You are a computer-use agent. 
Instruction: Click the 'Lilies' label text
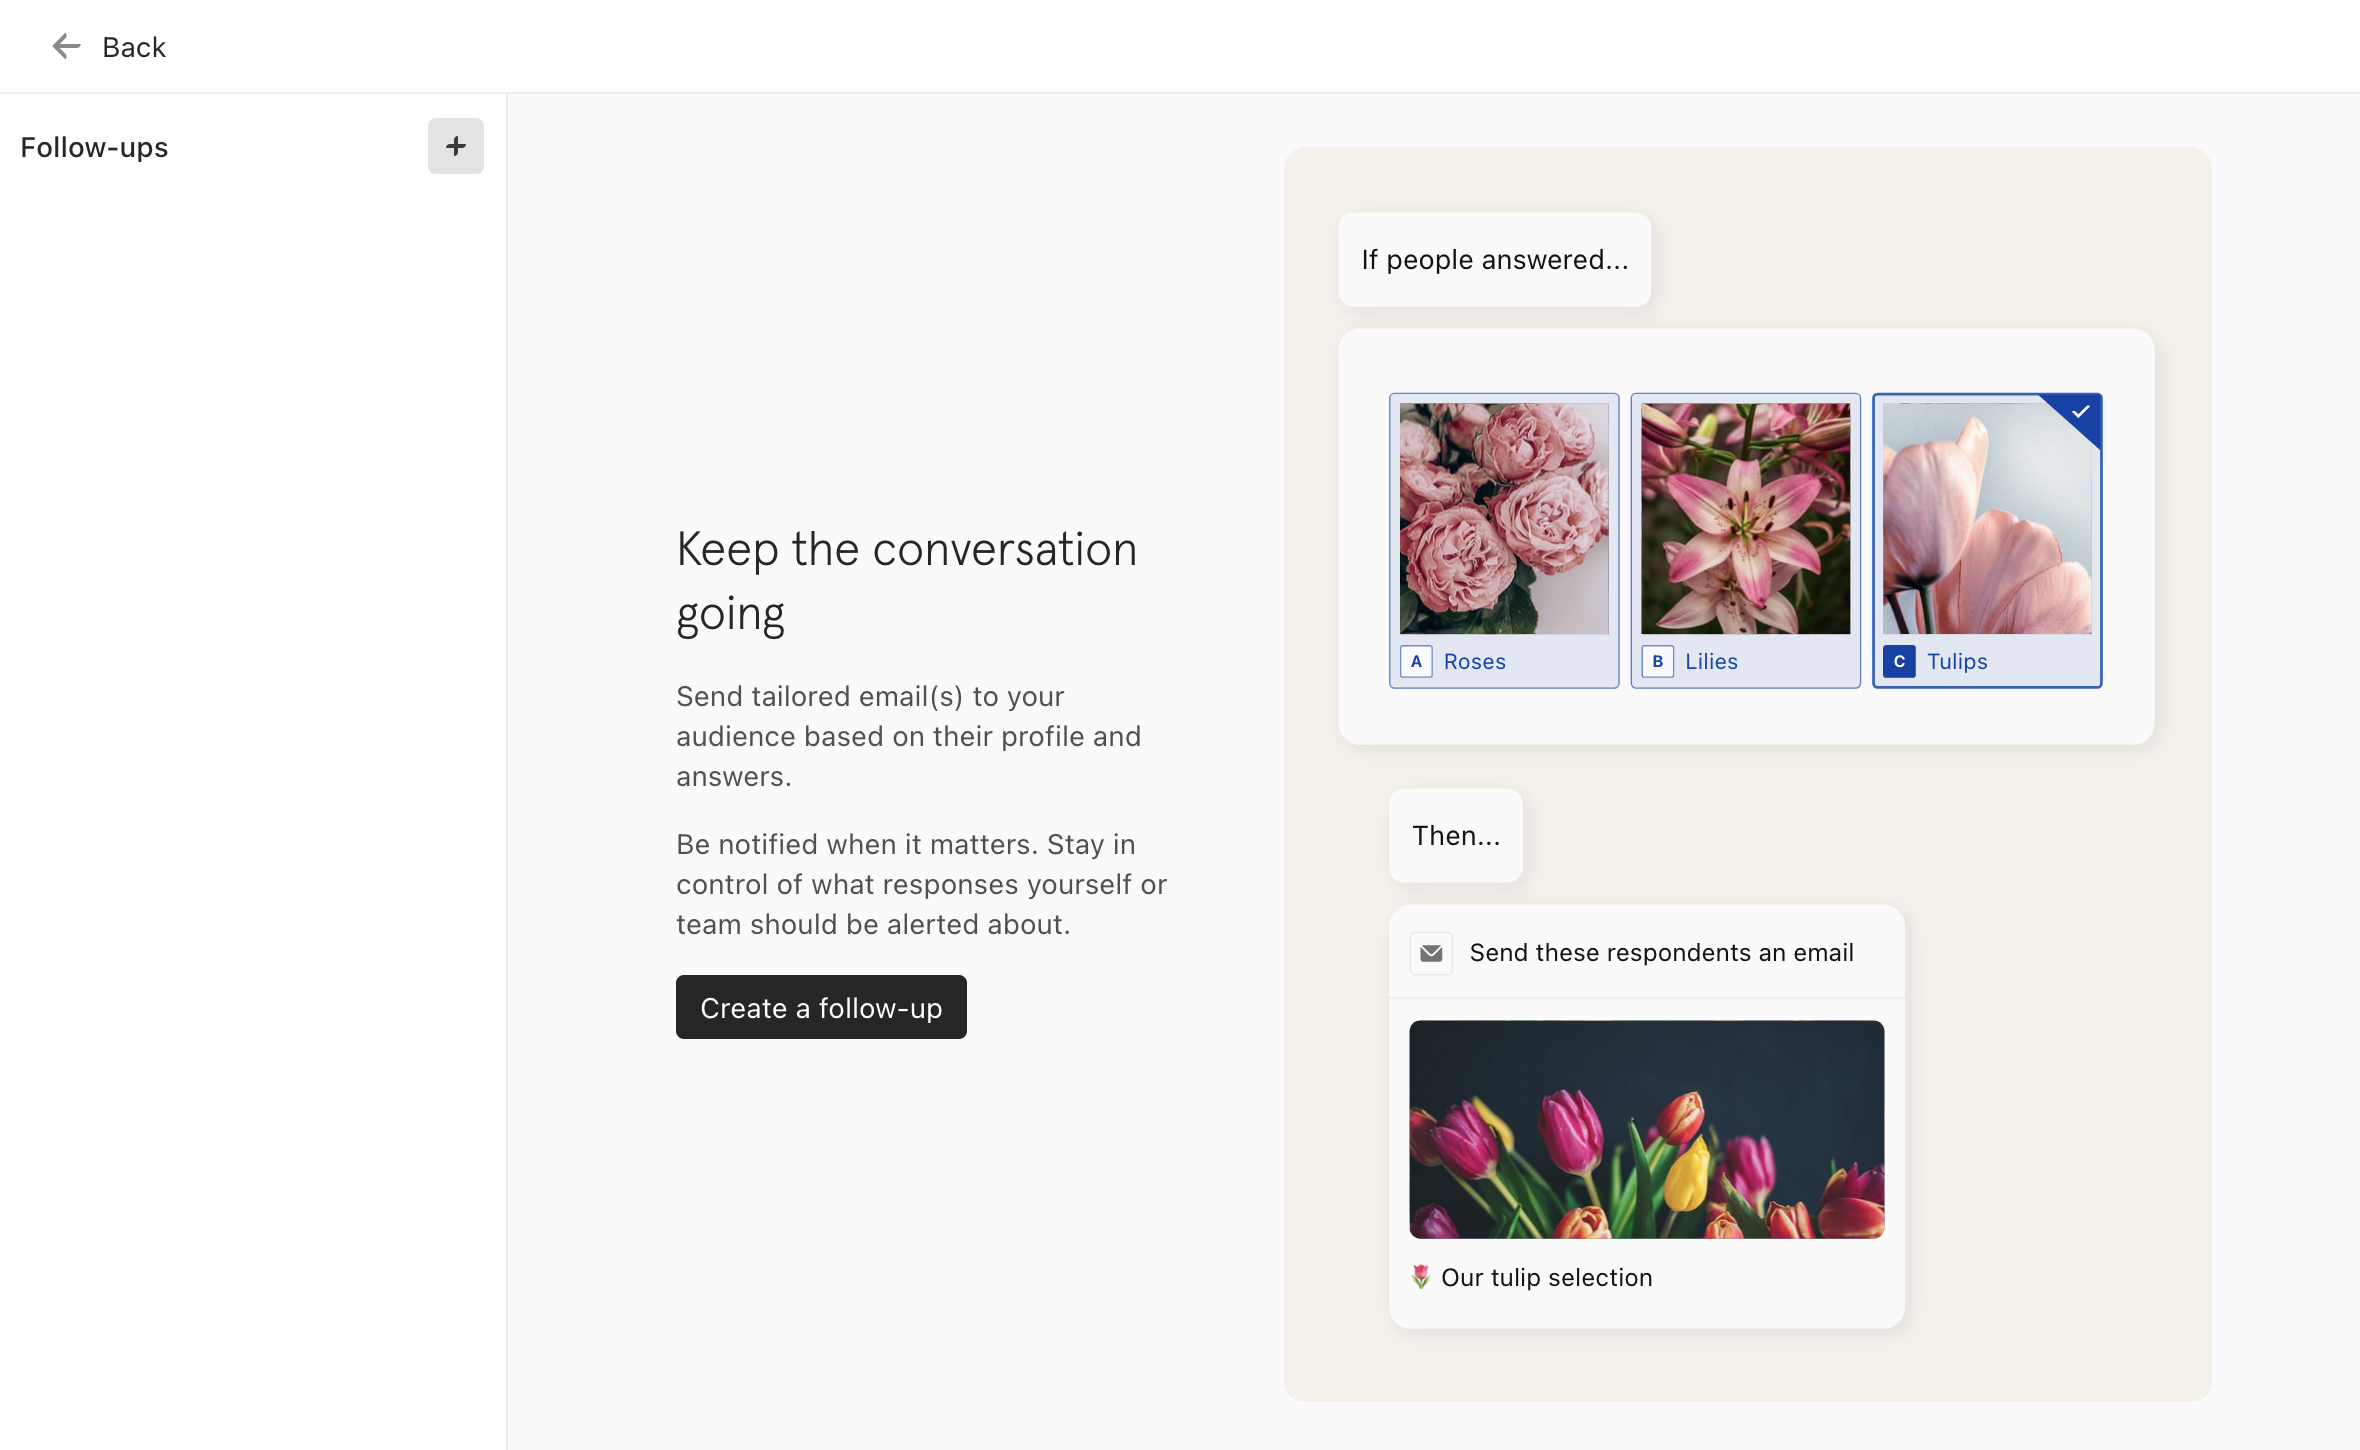(1712, 661)
